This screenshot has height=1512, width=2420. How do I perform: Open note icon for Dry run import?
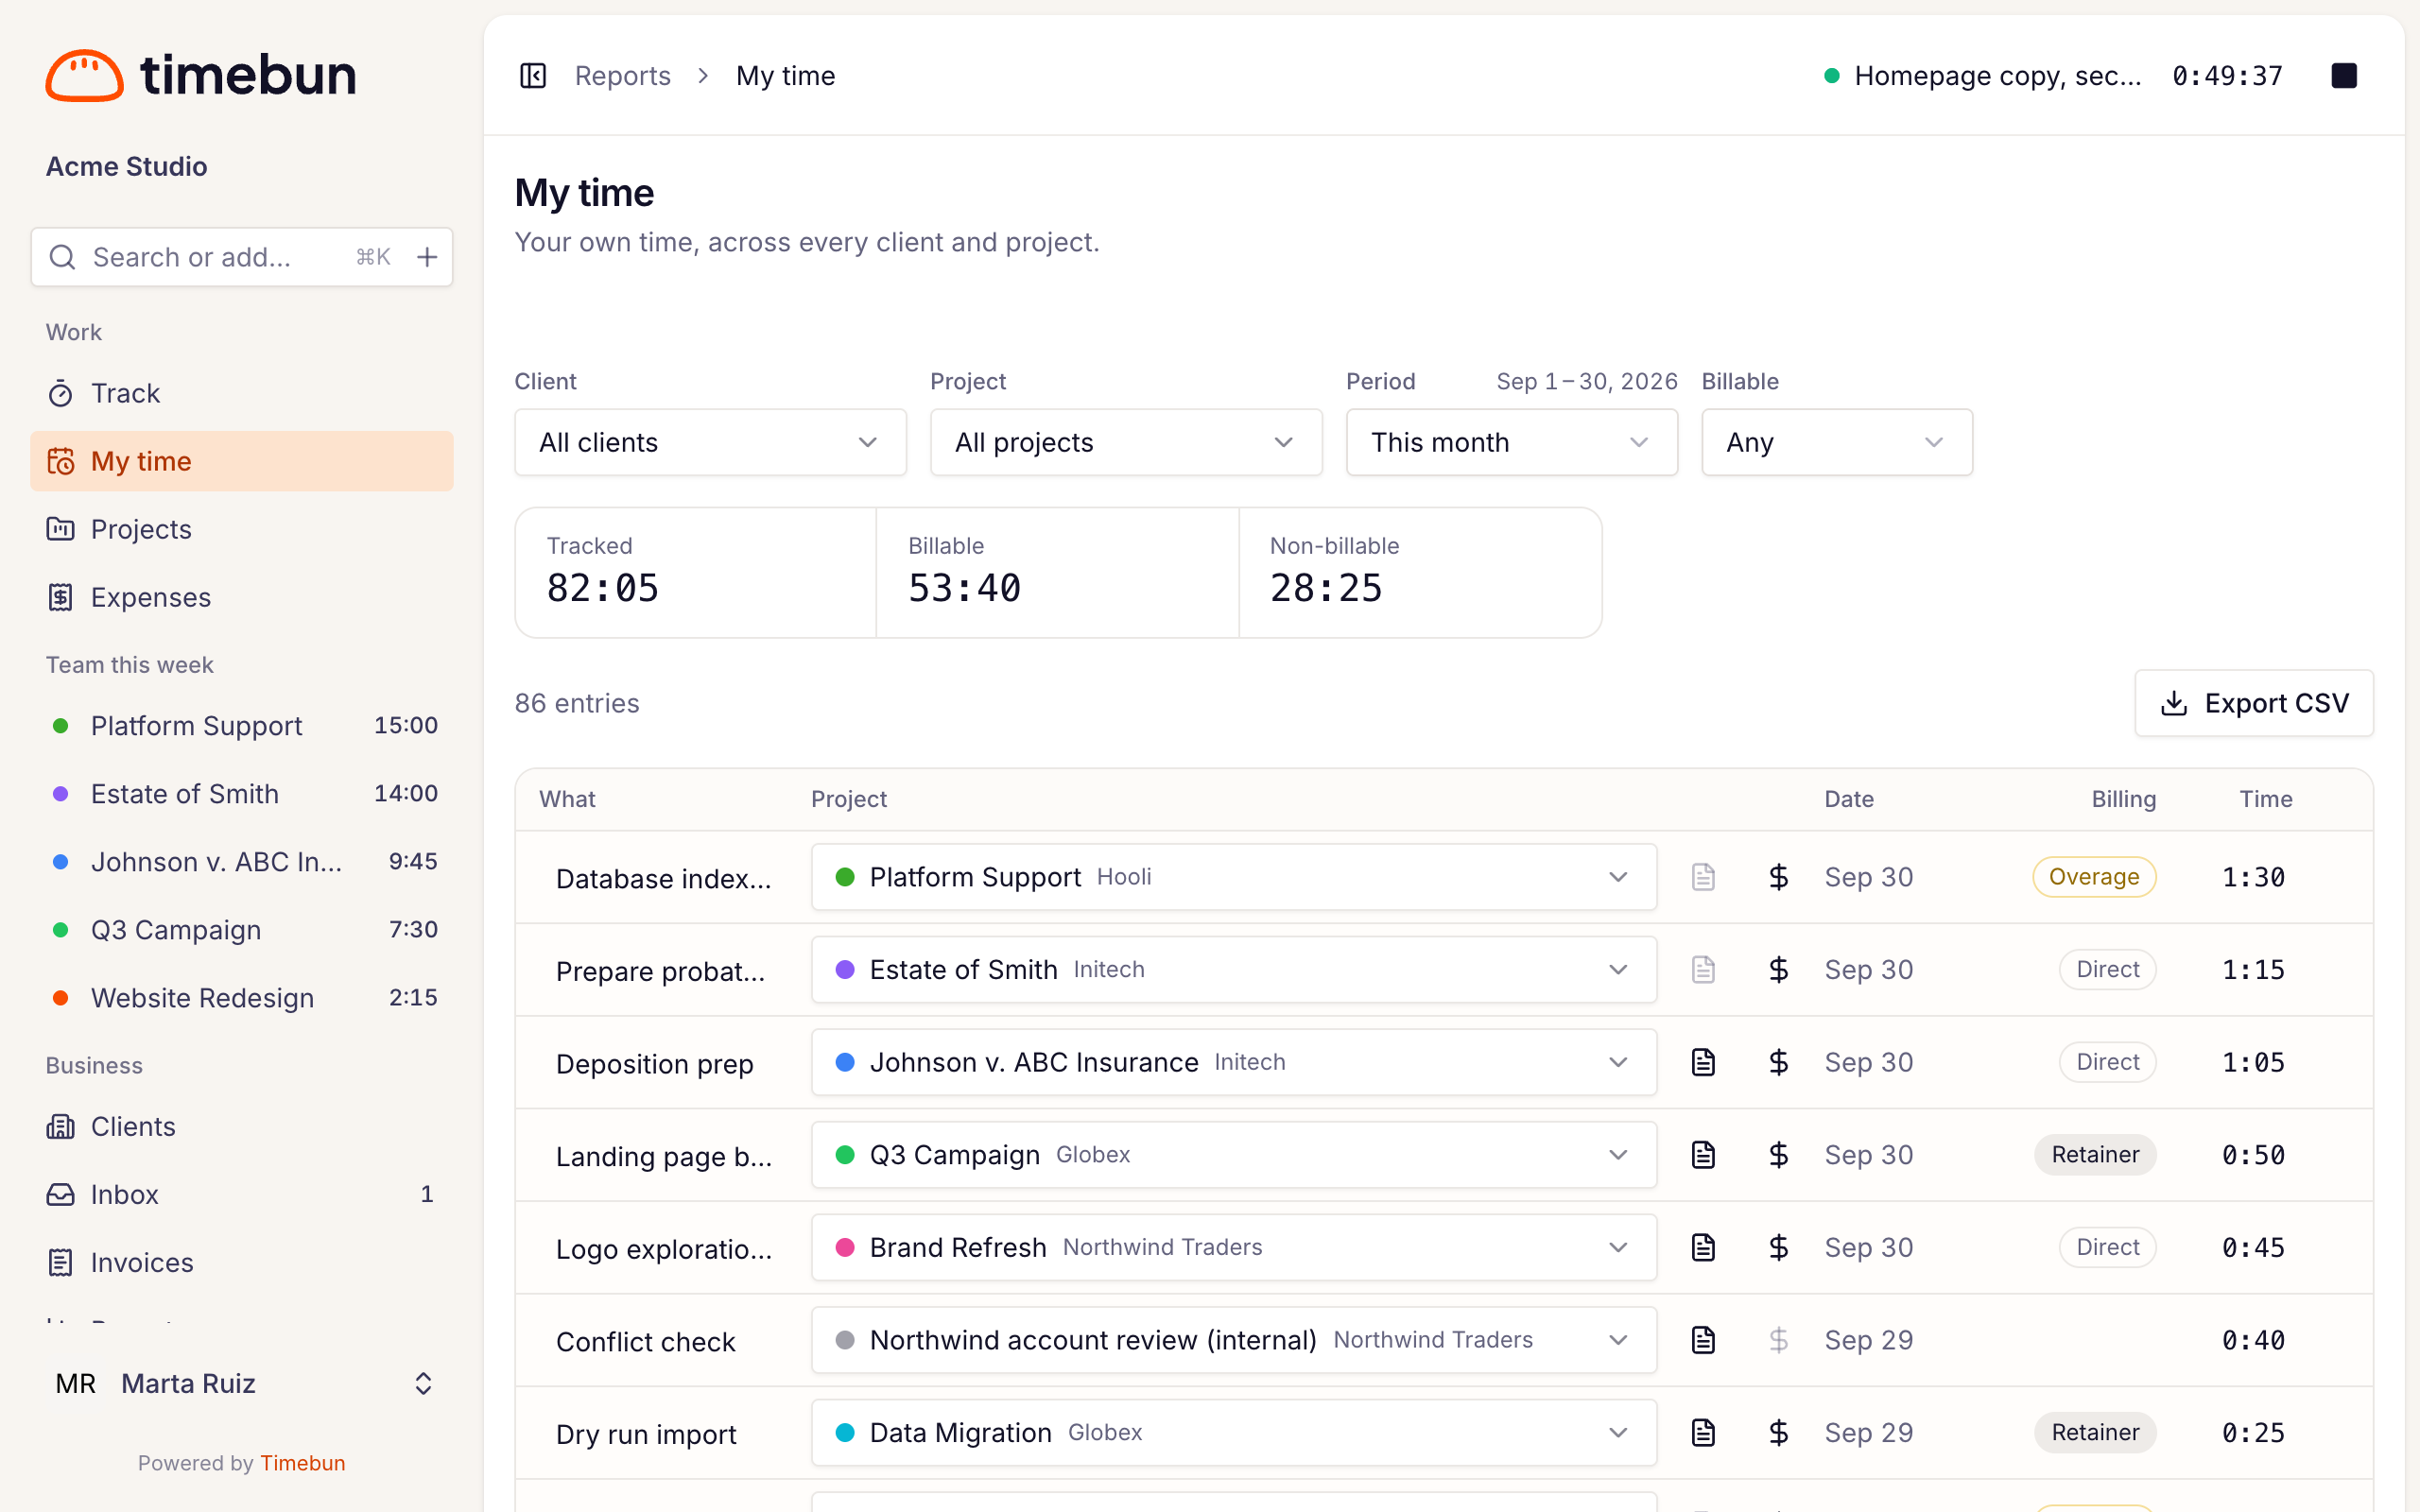pos(1703,1432)
